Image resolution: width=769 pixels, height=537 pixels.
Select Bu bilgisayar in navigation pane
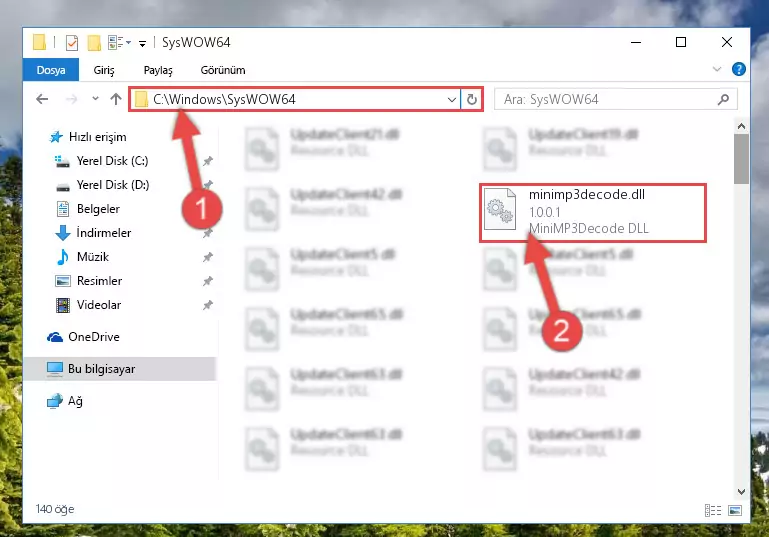click(x=120, y=369)
